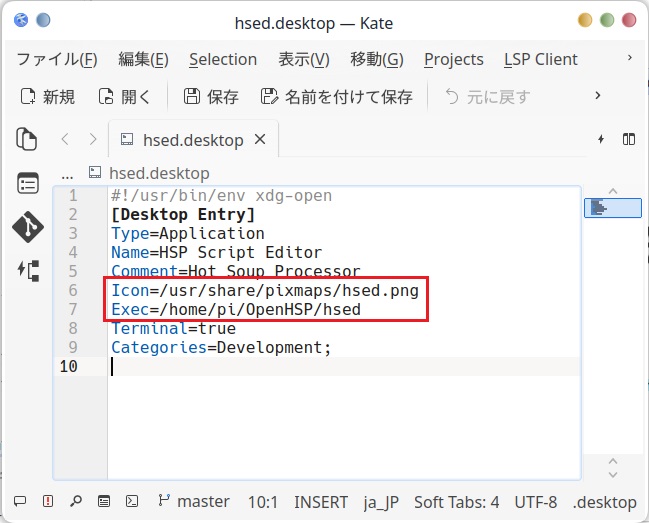Screen dimensions: 649x523
Task: Open the Projects menu
Action: click(454, 60)
